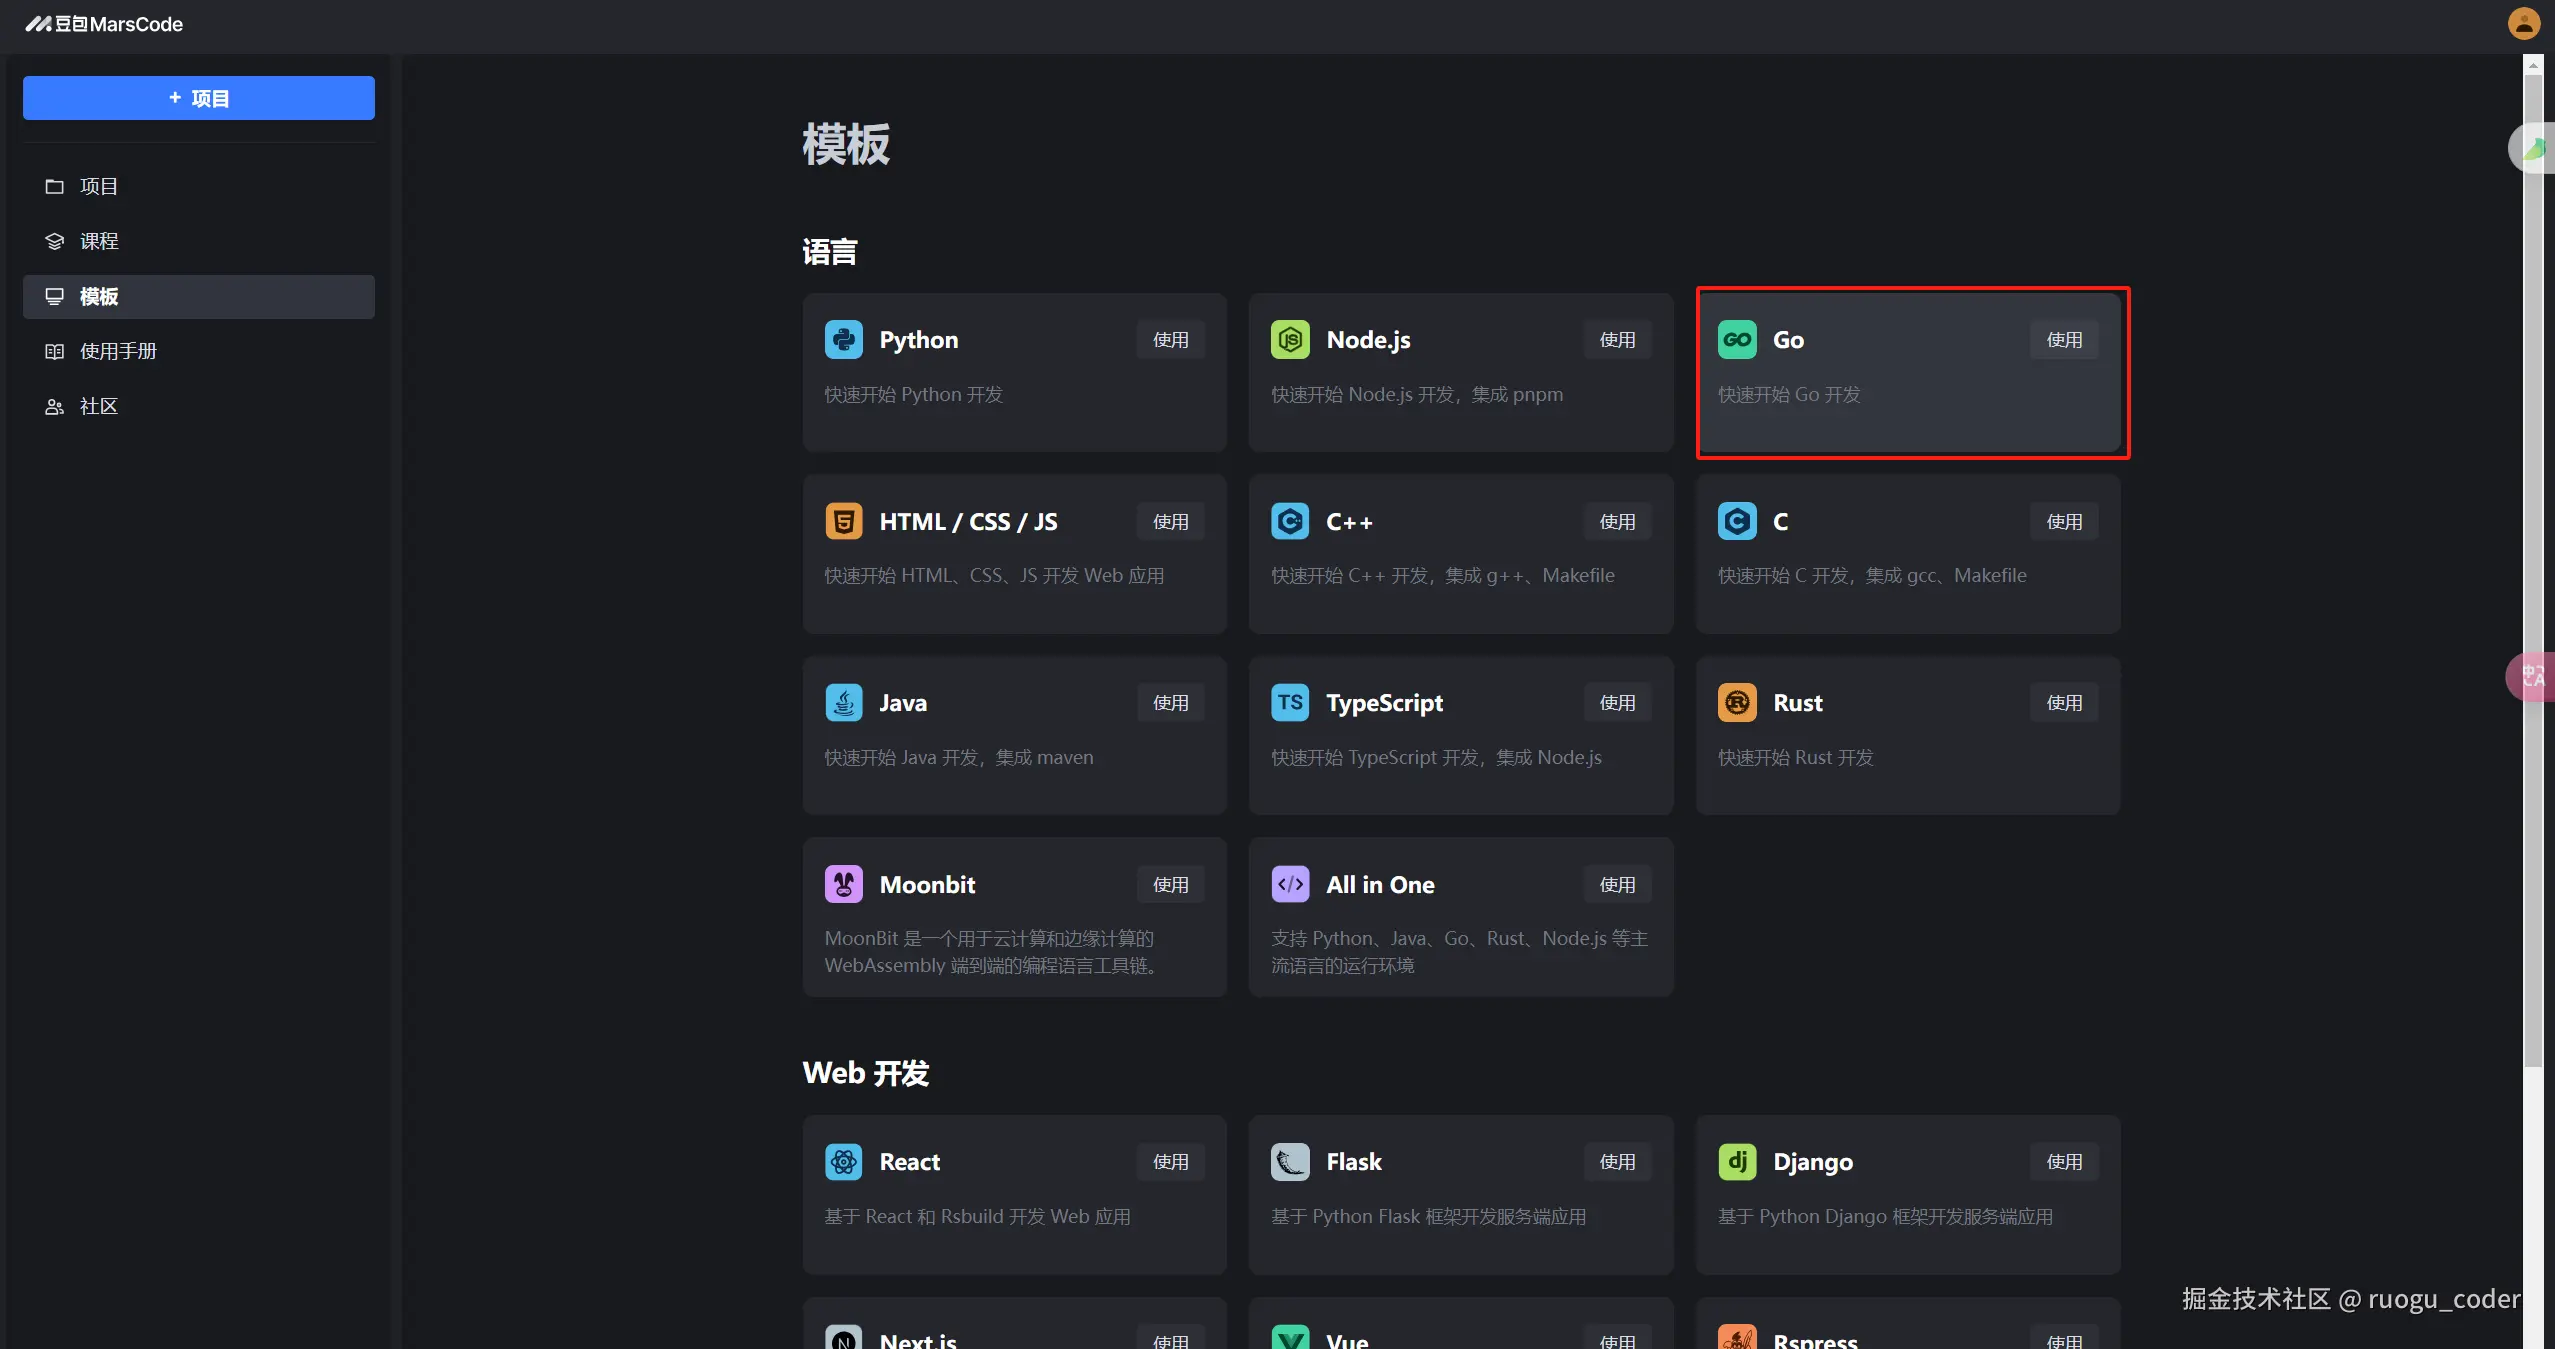Go to 社区 in the sidebar
This screenshot has height=1349, width=2555.
[98, 407]
